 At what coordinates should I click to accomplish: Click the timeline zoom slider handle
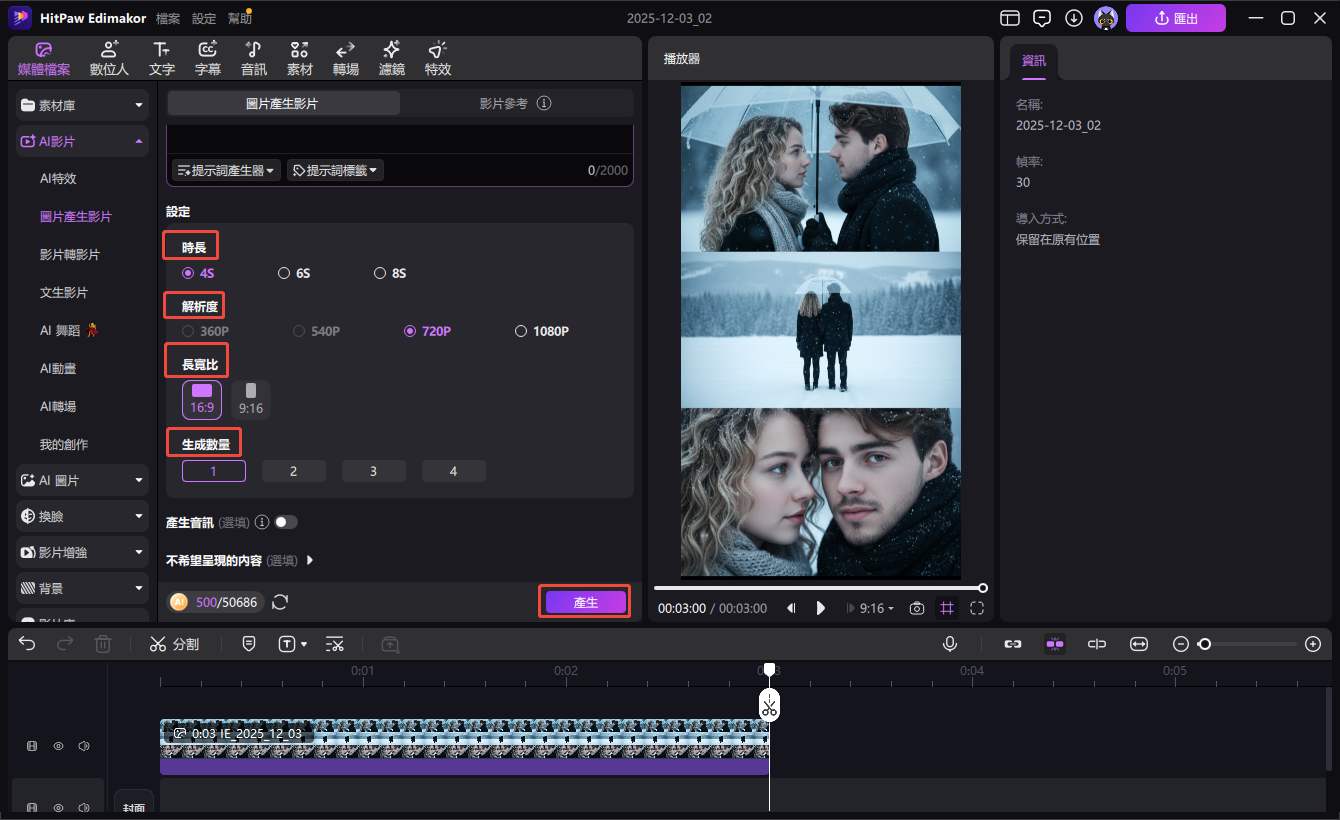tap(1205, 644)
